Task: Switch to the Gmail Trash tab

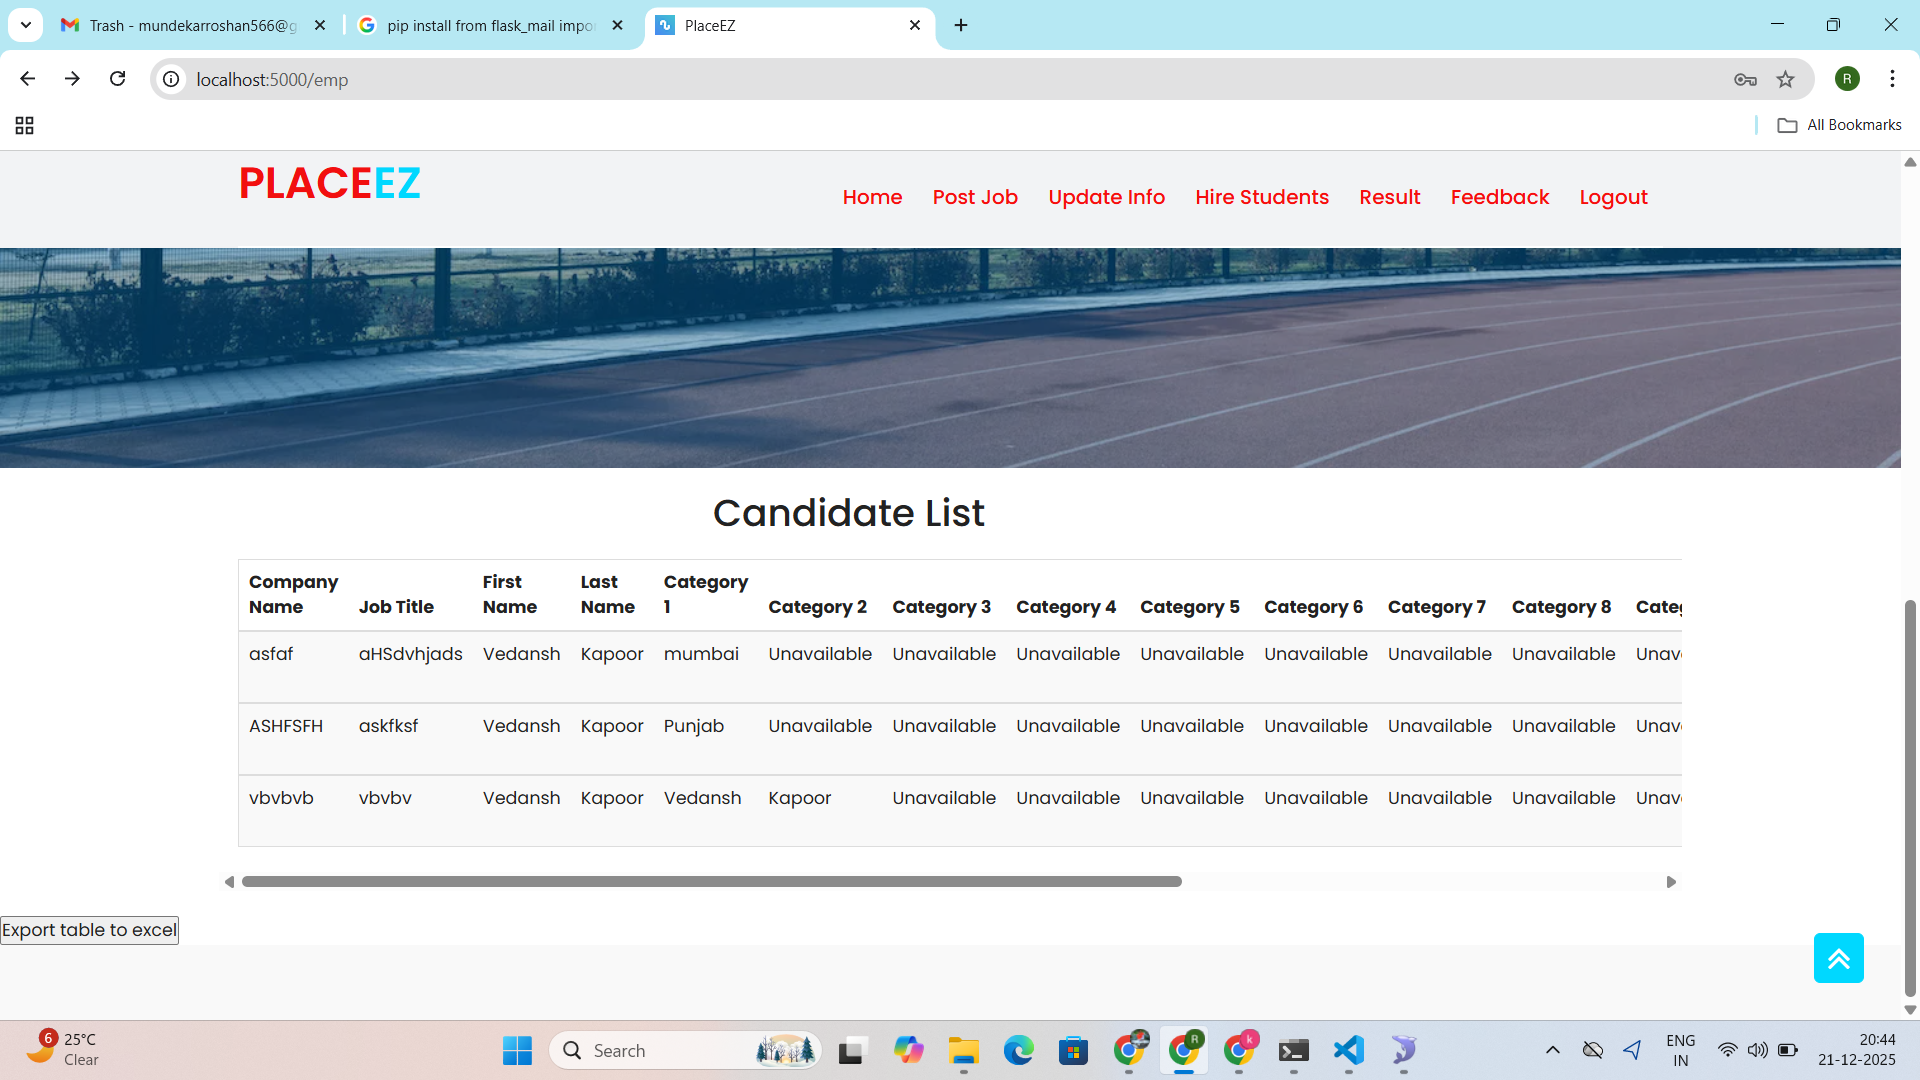Action: [192, 25]
